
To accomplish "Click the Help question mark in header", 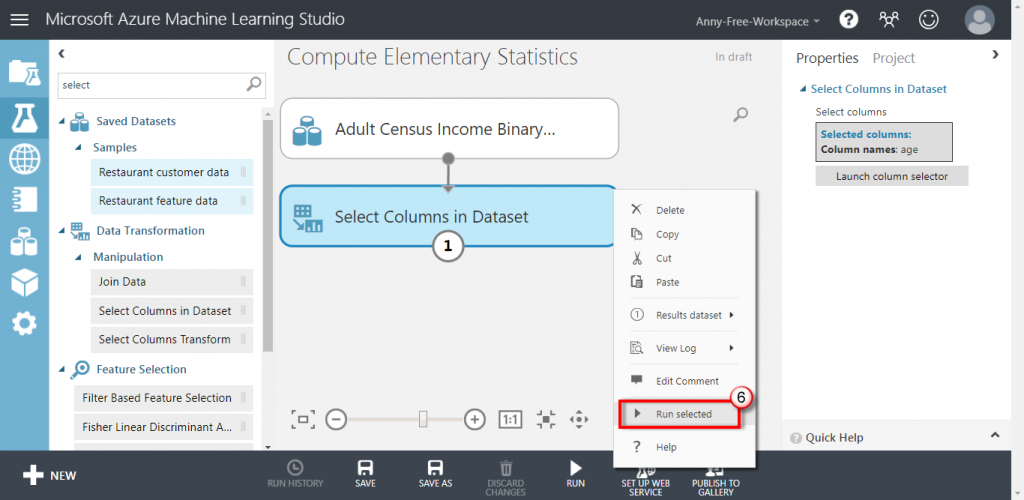I will 848,20.
